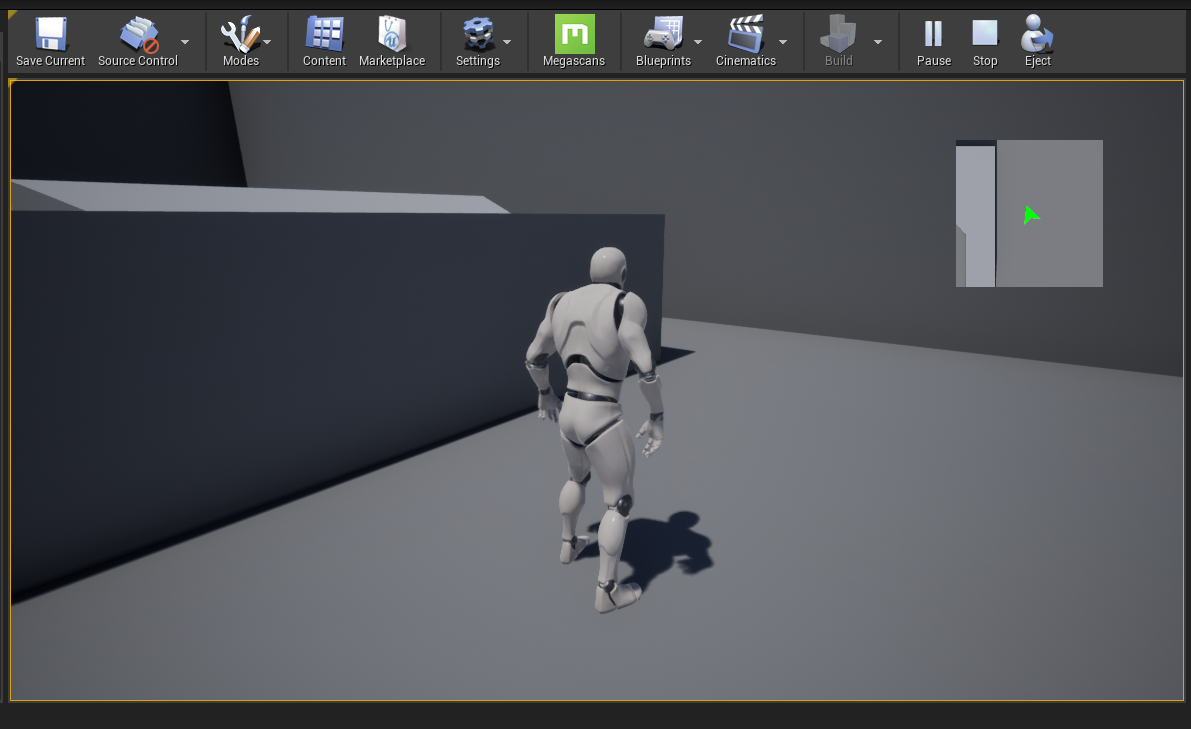This screenshot has width=1191, height=729.
Task: Open the Marketplace bag icon
Action: point(392,34)
